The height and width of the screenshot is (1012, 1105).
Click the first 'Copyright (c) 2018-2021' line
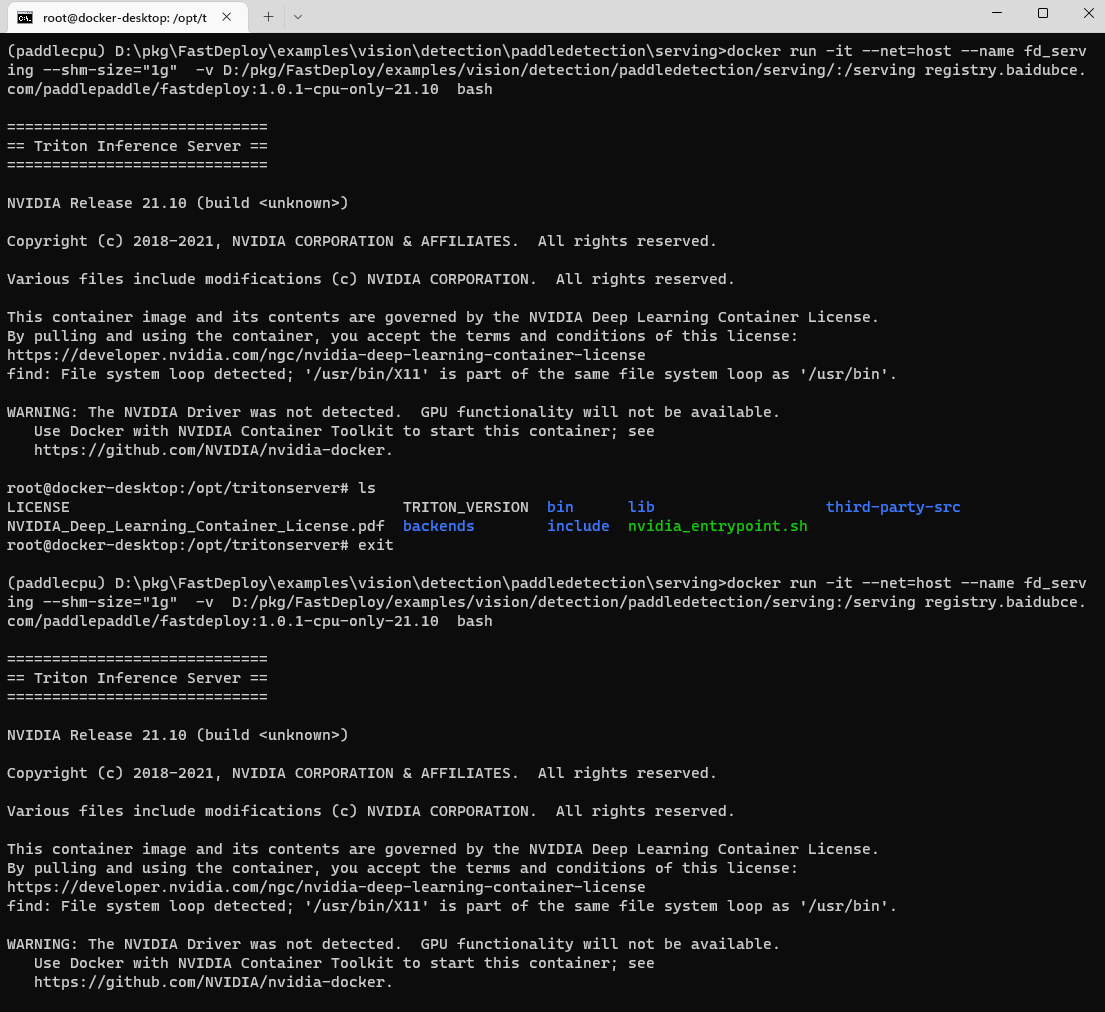(362, 241)
